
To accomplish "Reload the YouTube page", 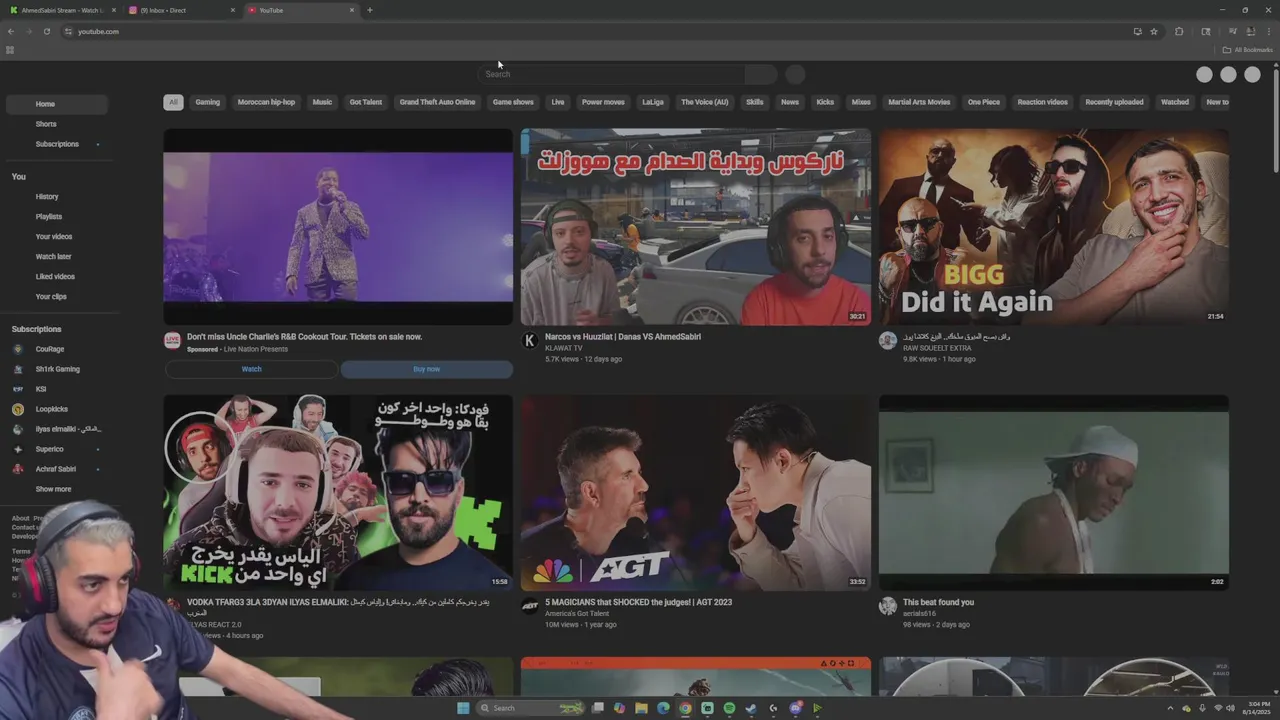I will click(46, 31).
